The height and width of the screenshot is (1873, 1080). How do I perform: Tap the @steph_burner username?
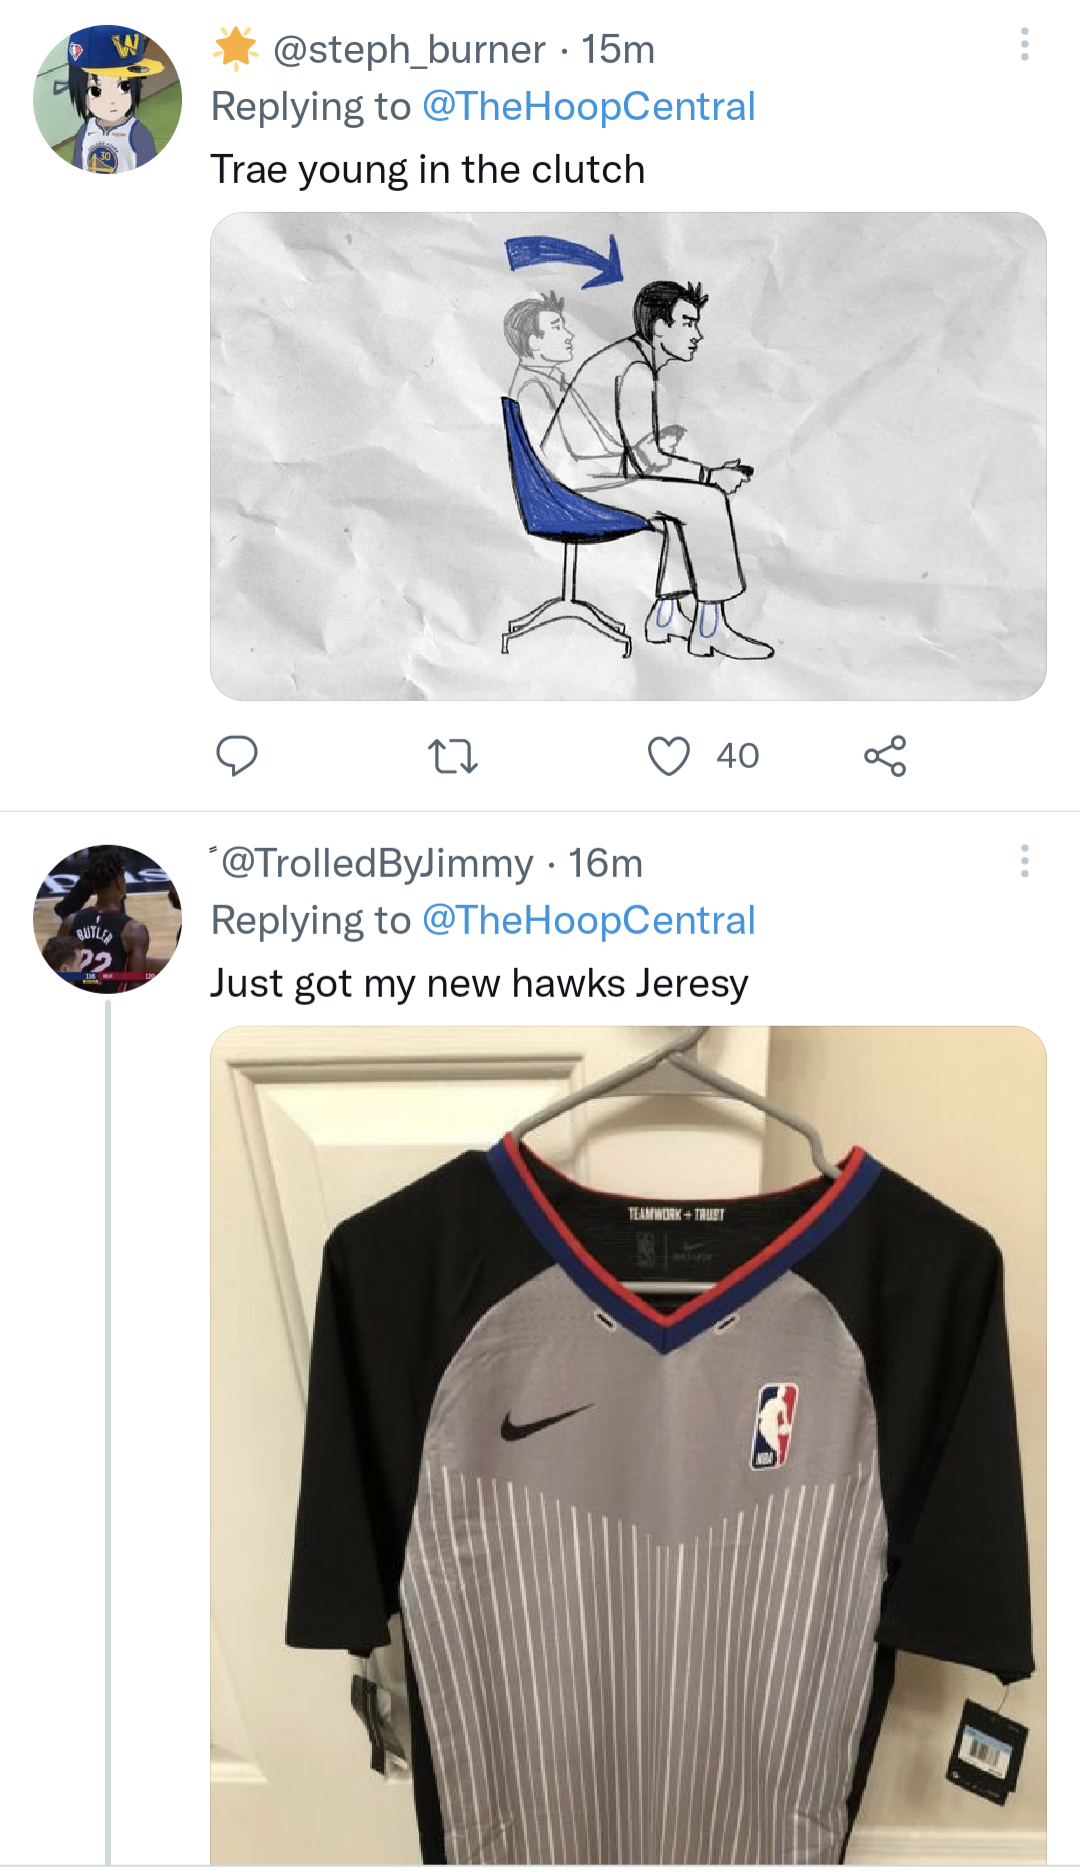coord(409,49)
